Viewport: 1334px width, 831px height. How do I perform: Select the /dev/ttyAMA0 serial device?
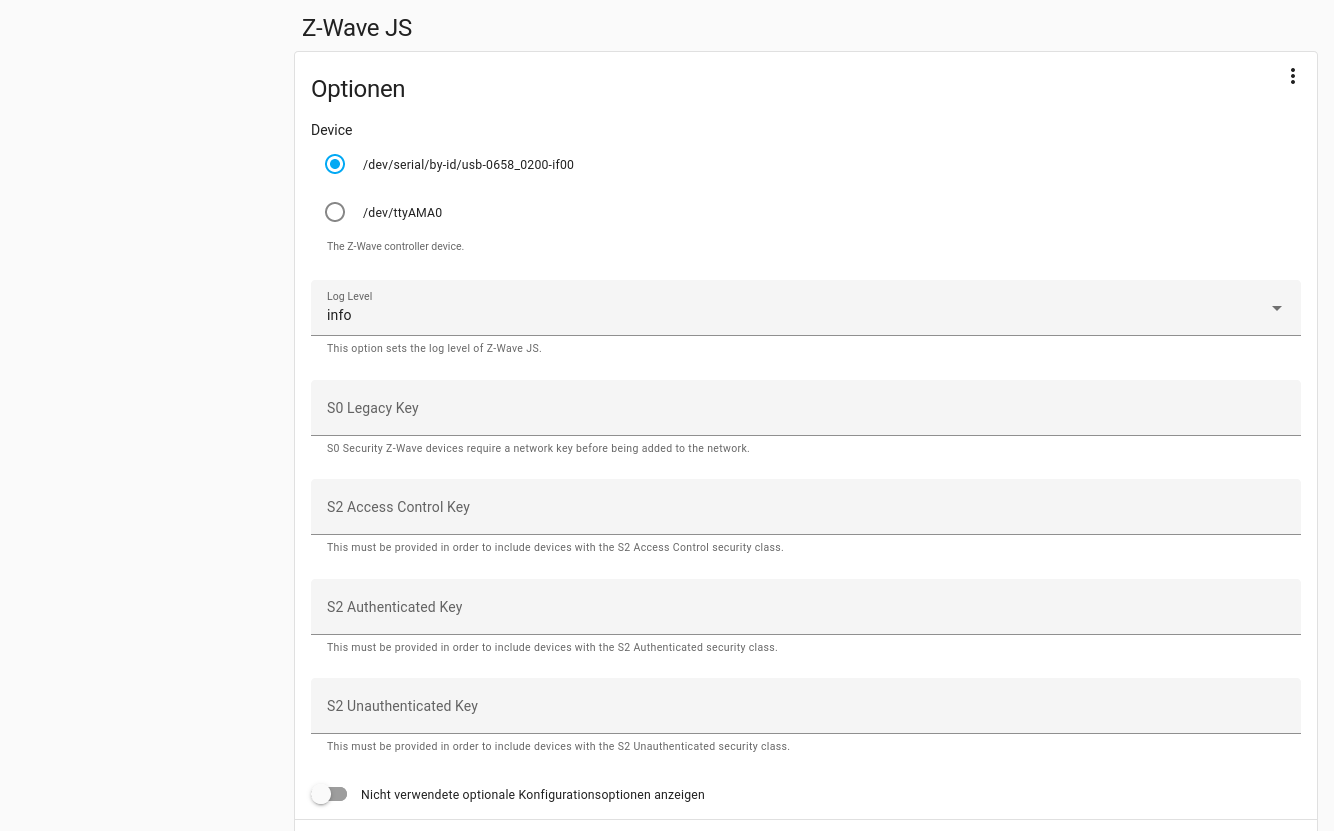[335, 212]
